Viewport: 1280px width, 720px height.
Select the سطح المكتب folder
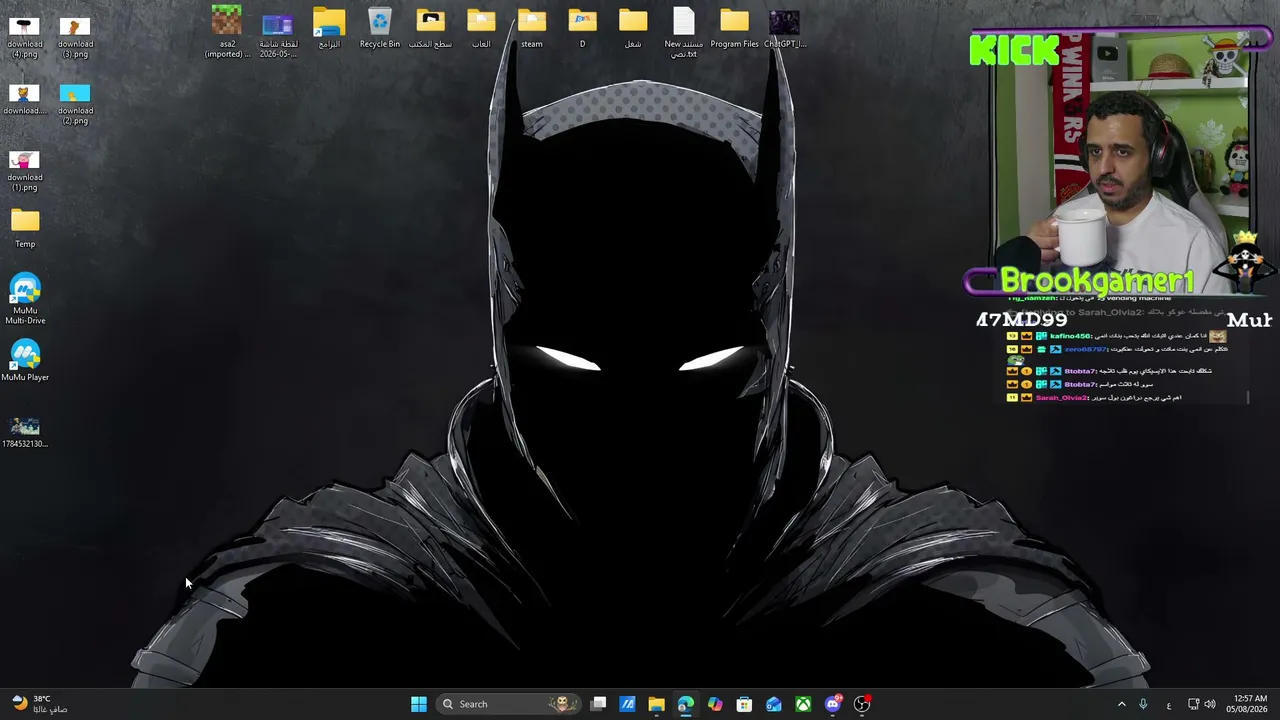[431, 28]
